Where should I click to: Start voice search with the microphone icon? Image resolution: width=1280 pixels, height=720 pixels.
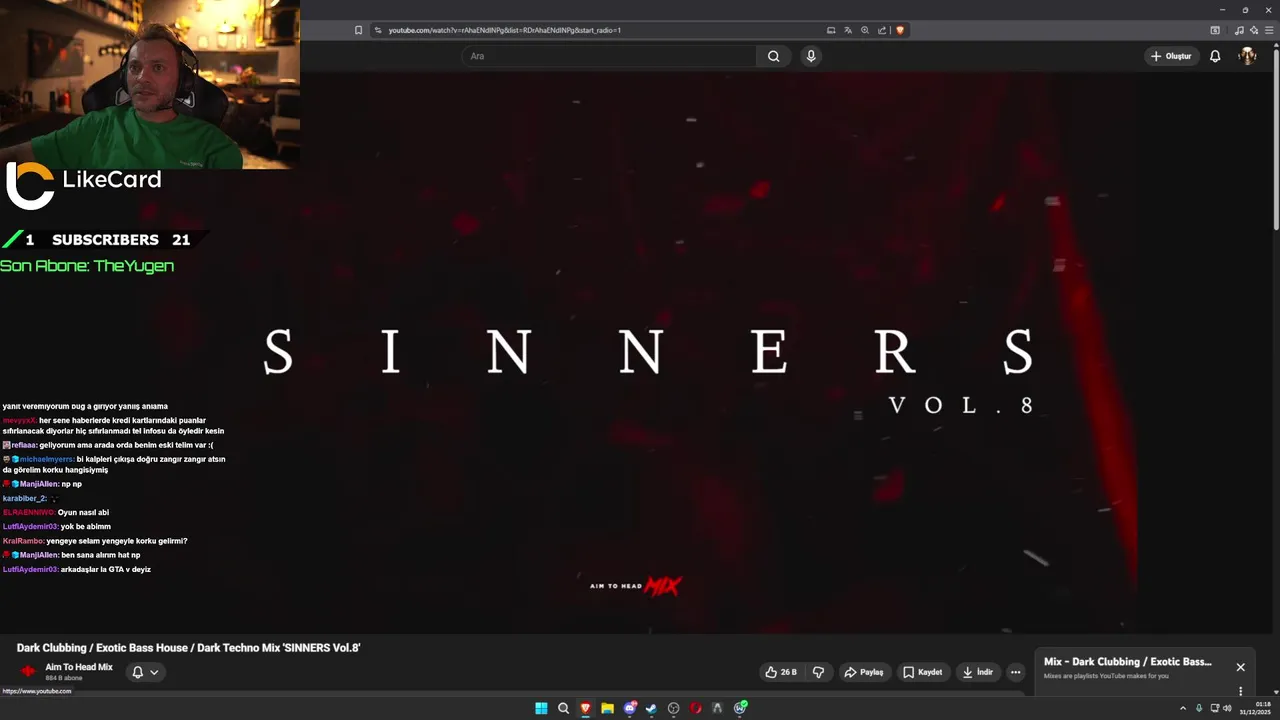tap(811, 56)
